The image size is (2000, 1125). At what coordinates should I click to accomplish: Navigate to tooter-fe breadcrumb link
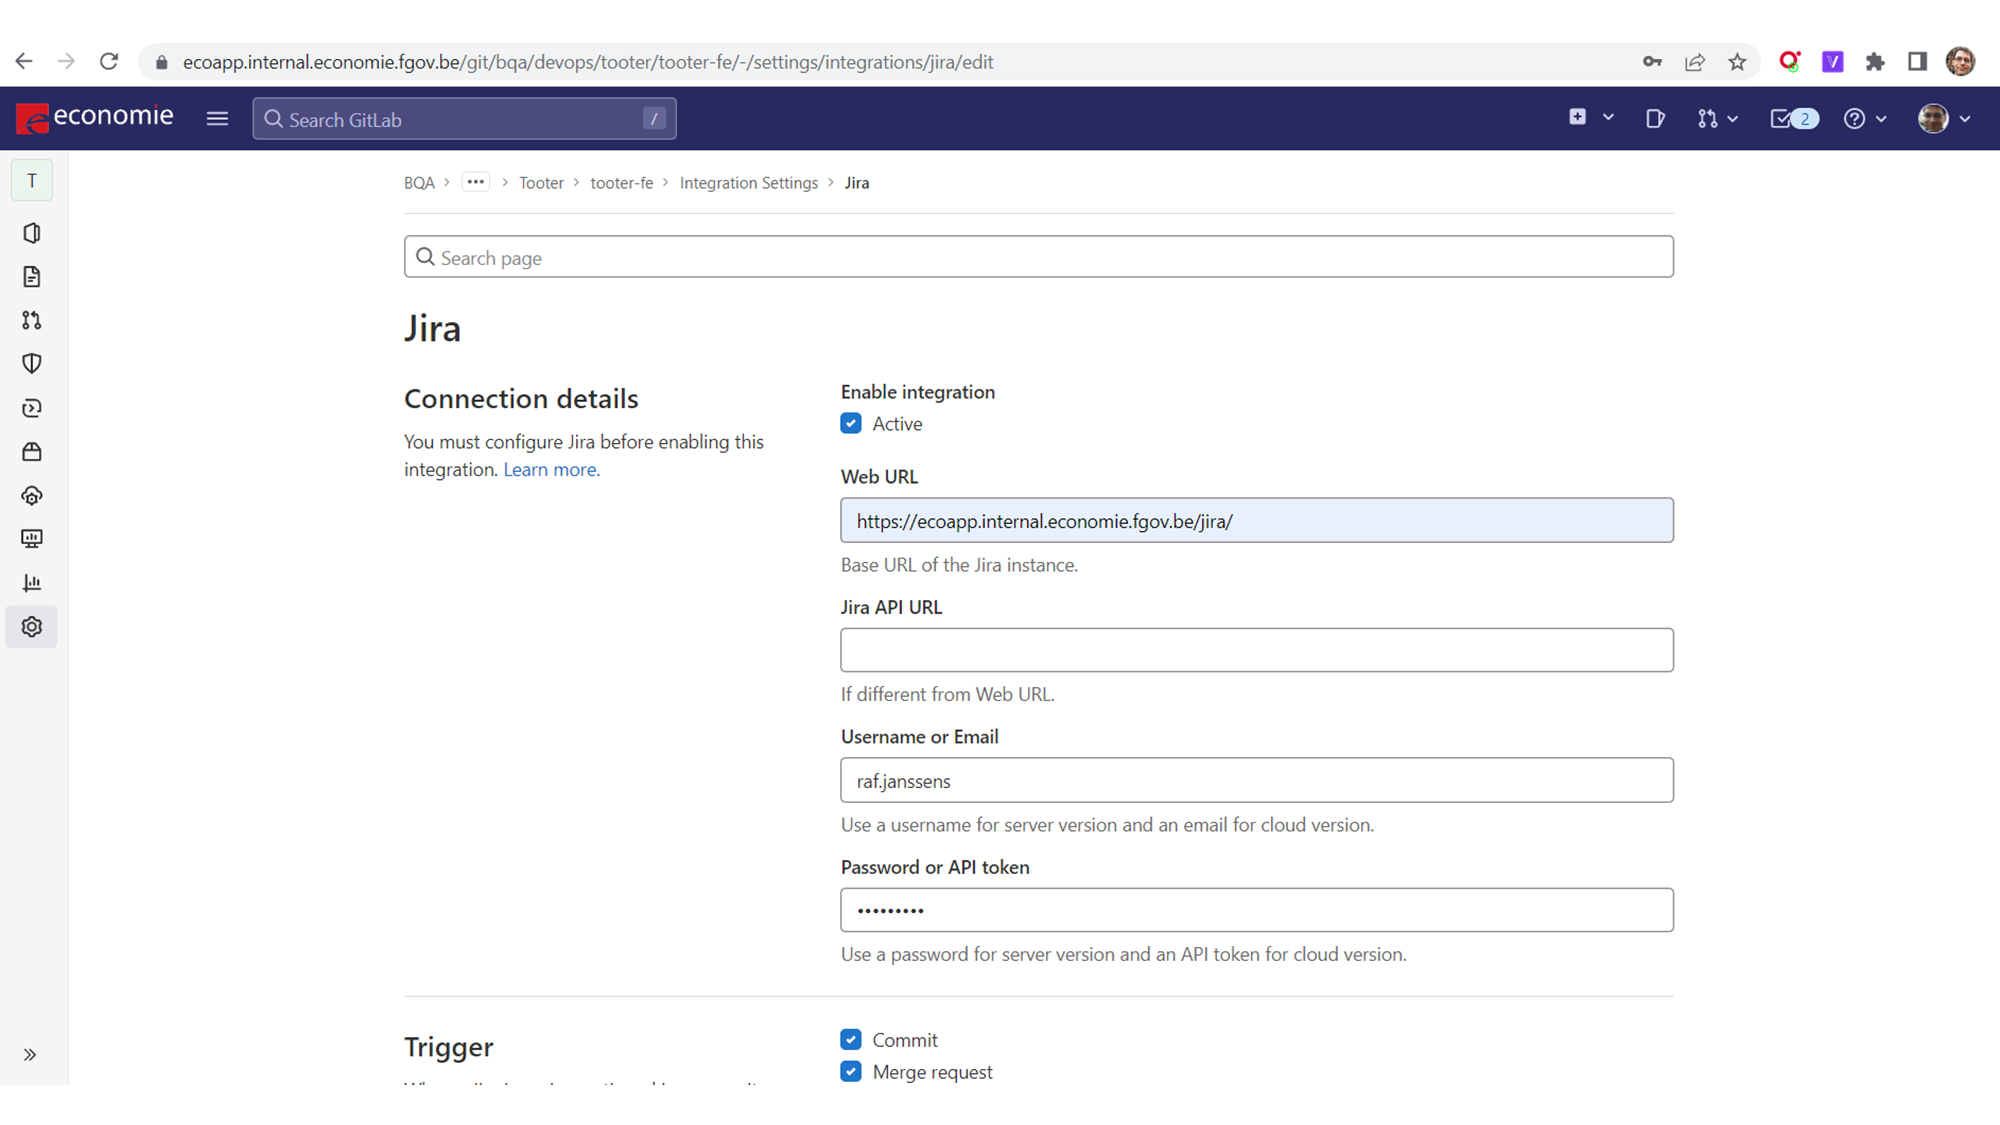[621, 183]
